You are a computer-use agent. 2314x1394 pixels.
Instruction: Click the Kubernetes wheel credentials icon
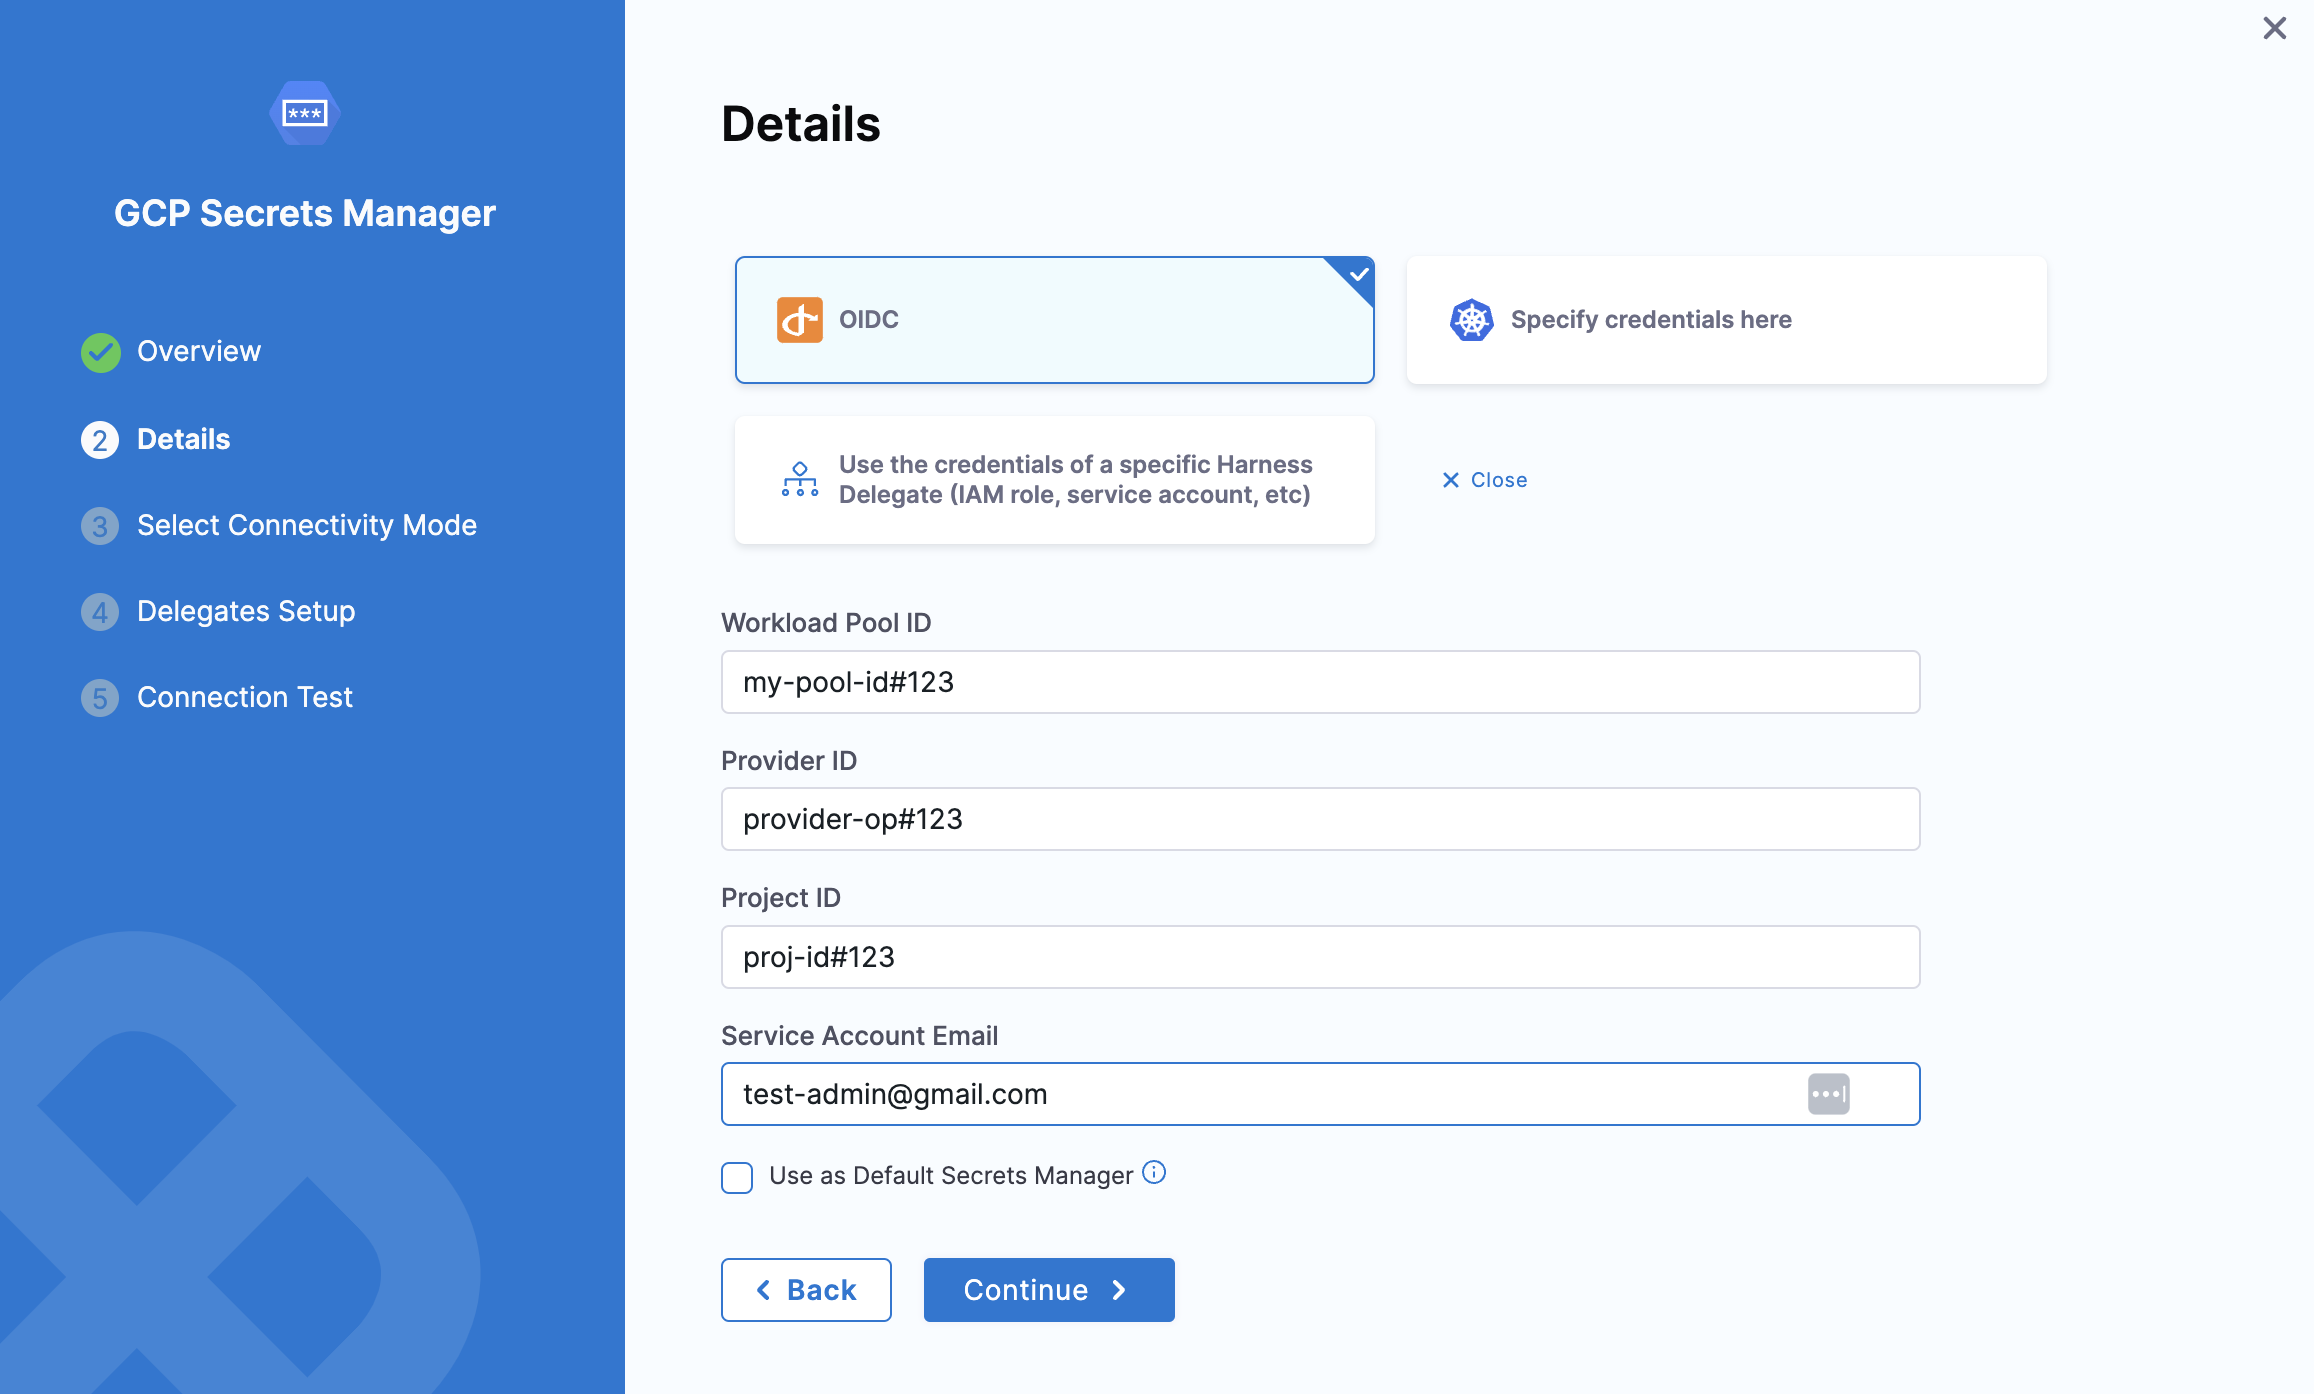(x=1471, y=320)
